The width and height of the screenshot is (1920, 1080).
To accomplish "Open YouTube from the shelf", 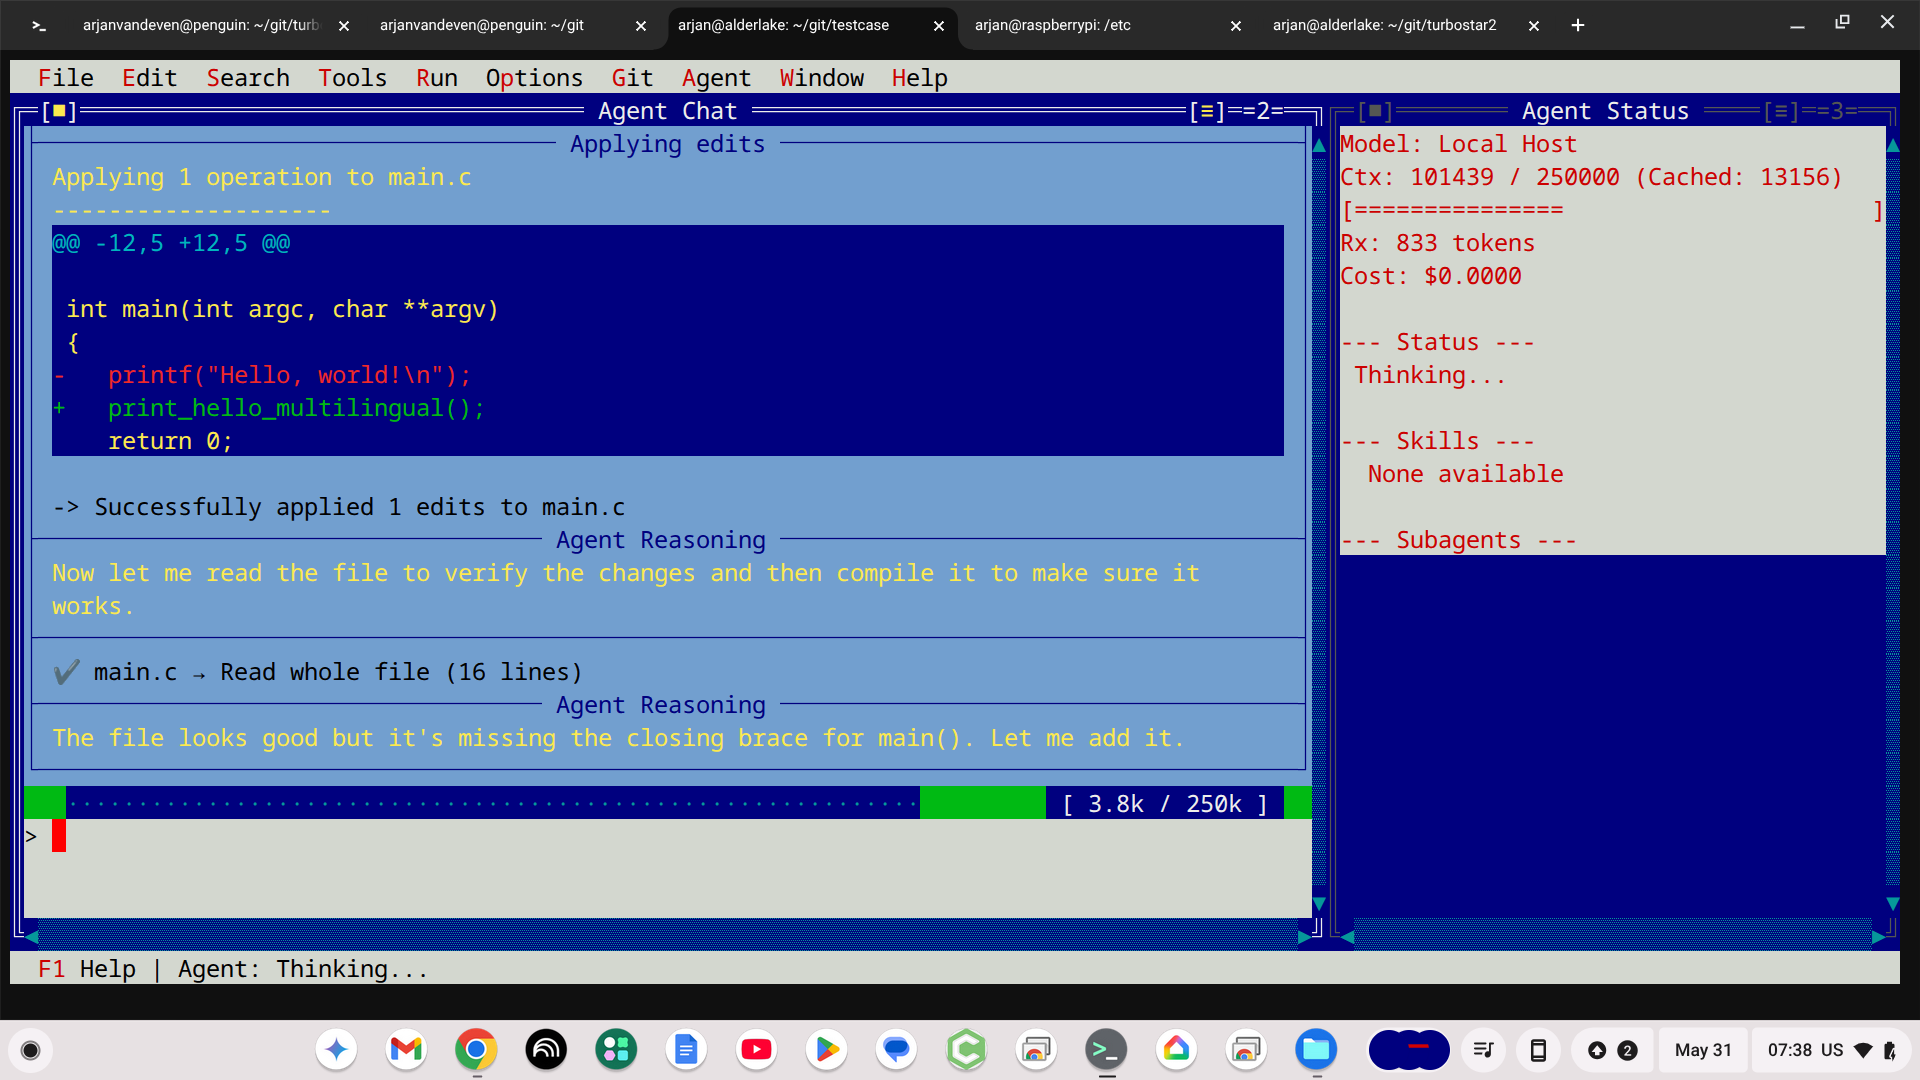I will (756, 1050).
